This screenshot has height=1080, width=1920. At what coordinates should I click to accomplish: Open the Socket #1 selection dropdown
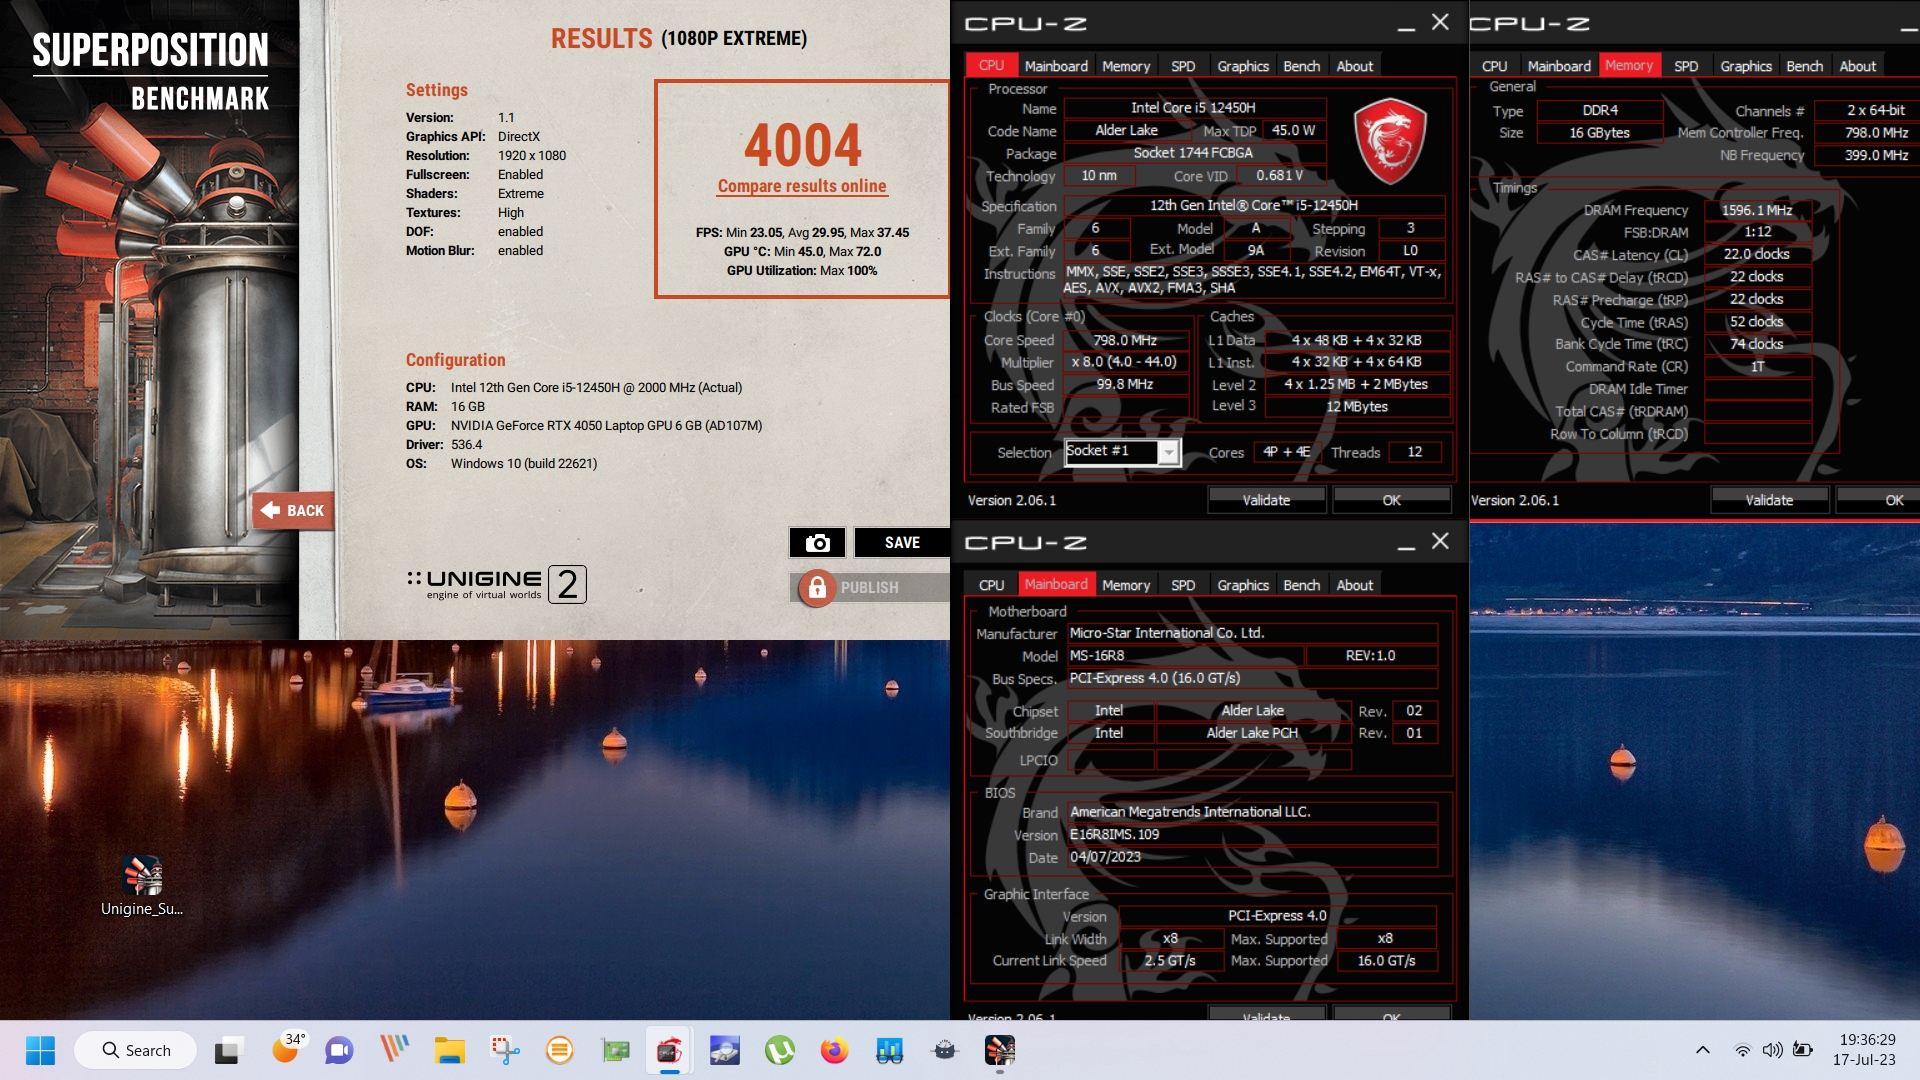(x=1122, y=452)
